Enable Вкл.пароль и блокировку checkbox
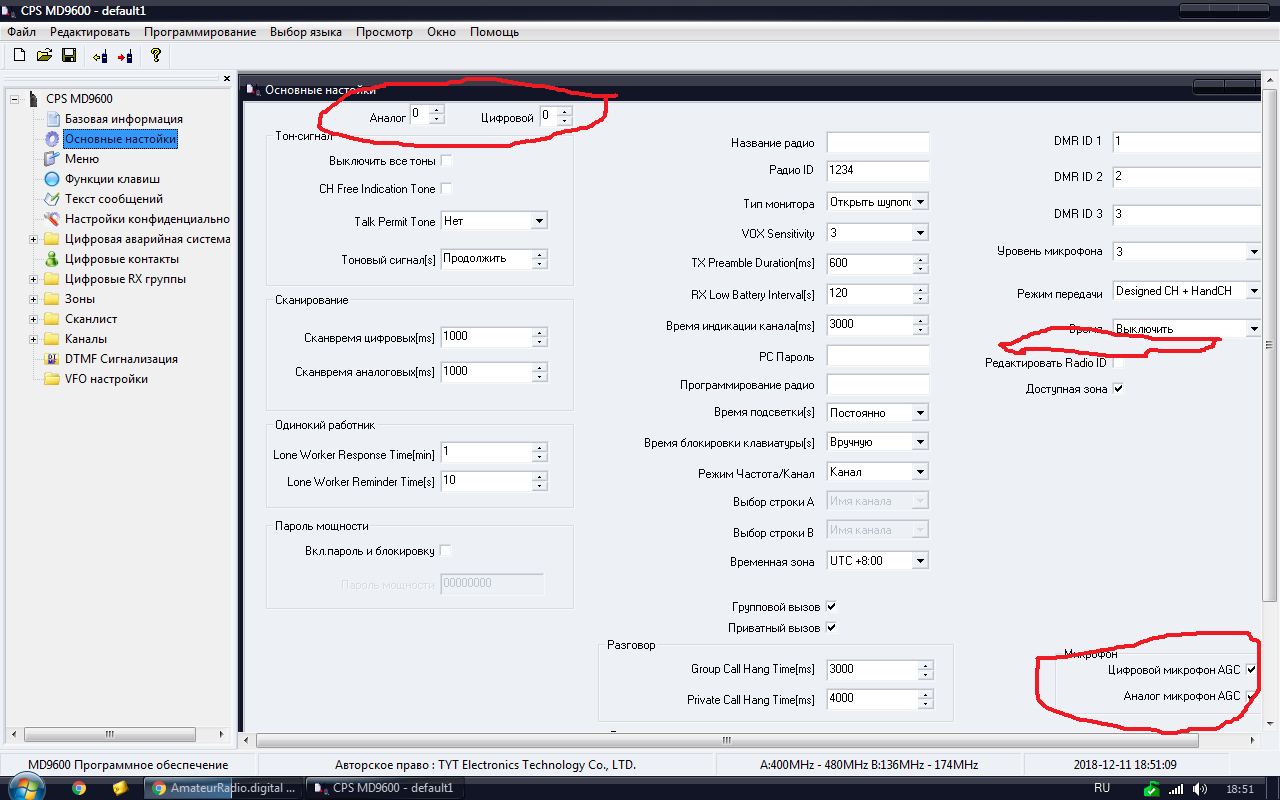 [x=446, y=551]
